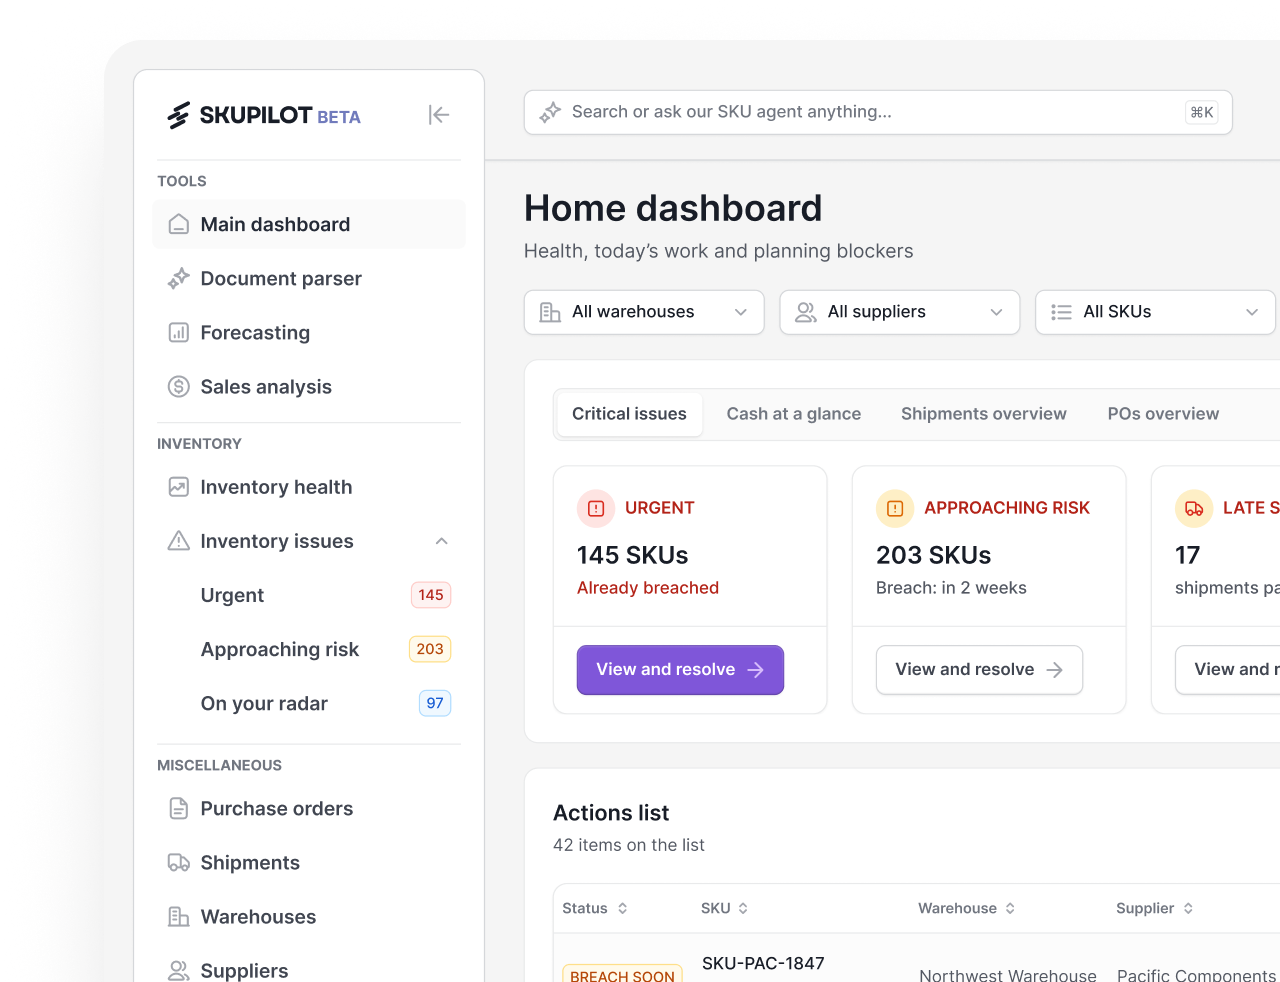Collapse the Inventory issues submenu
This screenshot has width=1280, height=982.
tap(441, 541)
